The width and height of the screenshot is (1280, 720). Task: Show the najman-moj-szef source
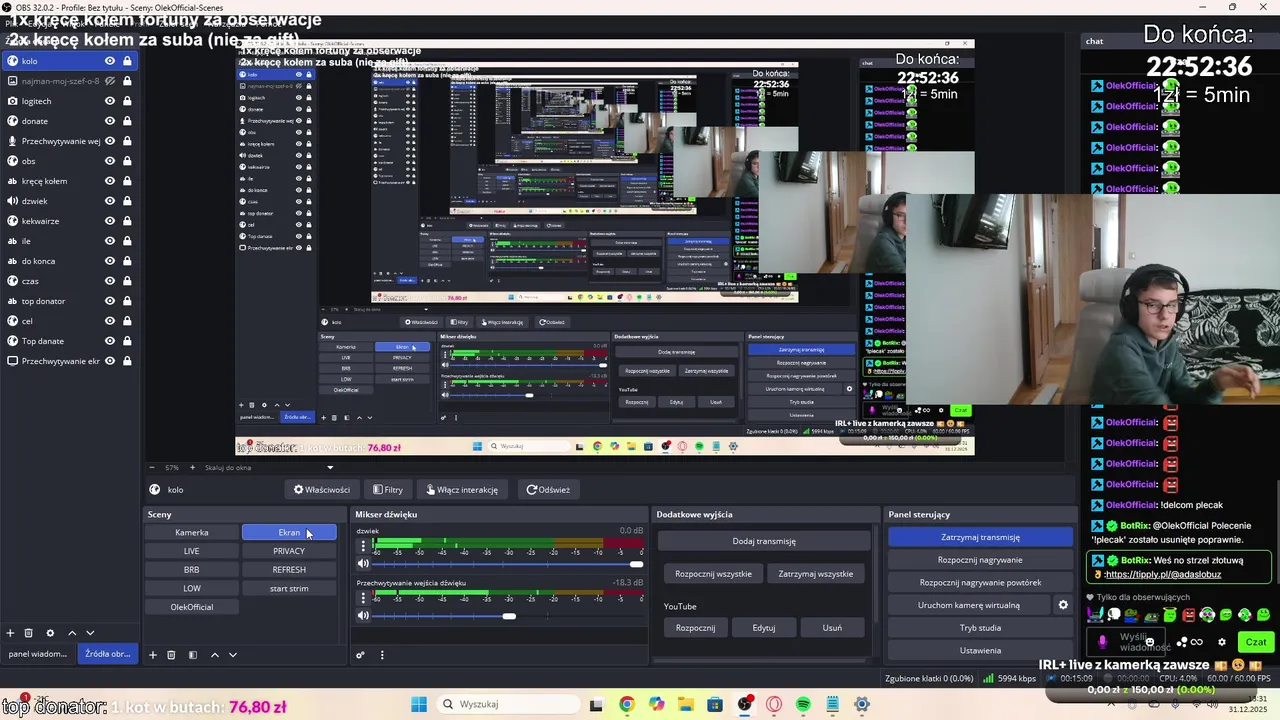pyautogui.click(x=110, y=81)
